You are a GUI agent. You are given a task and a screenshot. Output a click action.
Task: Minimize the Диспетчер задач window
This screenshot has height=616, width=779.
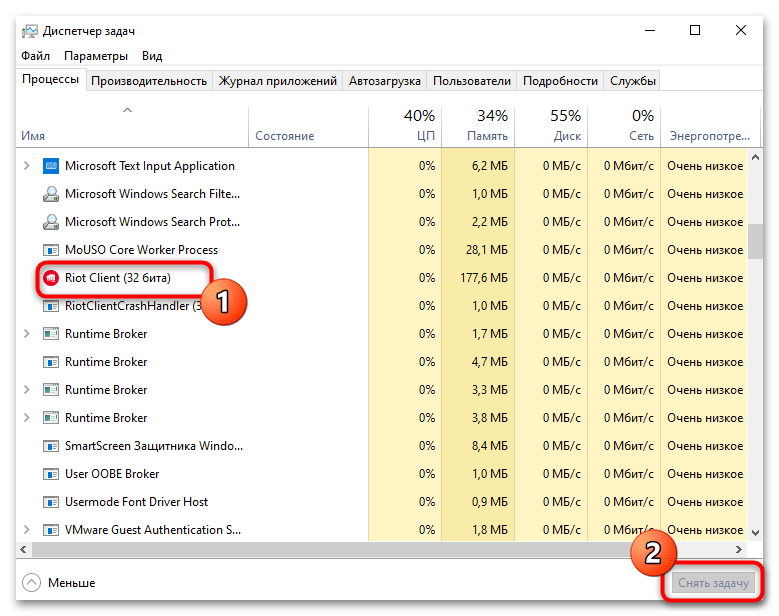pyautogui.click(x=650, y=30)
